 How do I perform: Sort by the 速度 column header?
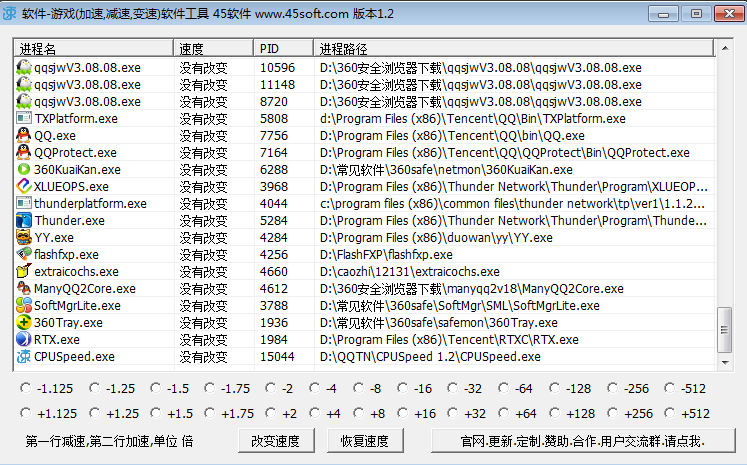[x=213, y=49]
